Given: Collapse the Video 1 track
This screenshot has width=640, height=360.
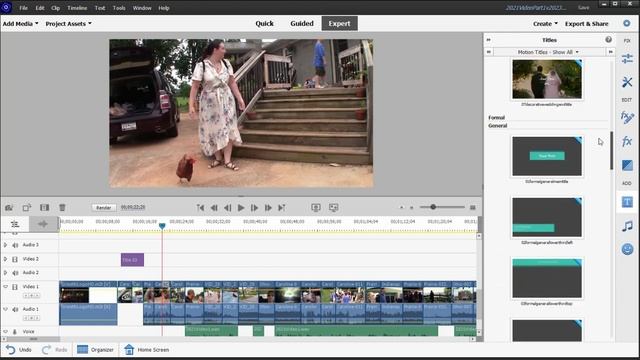Looking at the screenshot, I should [5, 287].
